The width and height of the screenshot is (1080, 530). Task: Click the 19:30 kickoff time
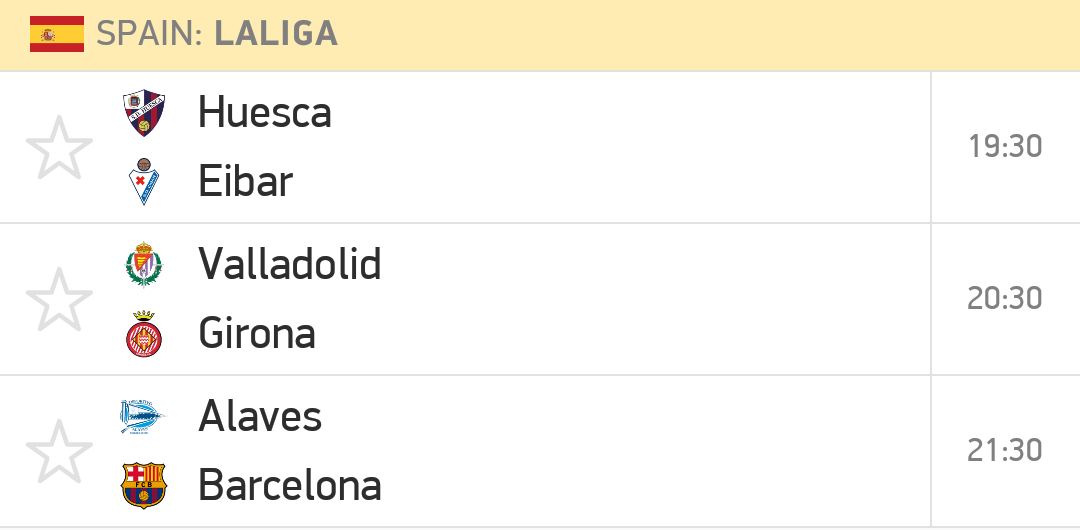tap(1005, 147)
